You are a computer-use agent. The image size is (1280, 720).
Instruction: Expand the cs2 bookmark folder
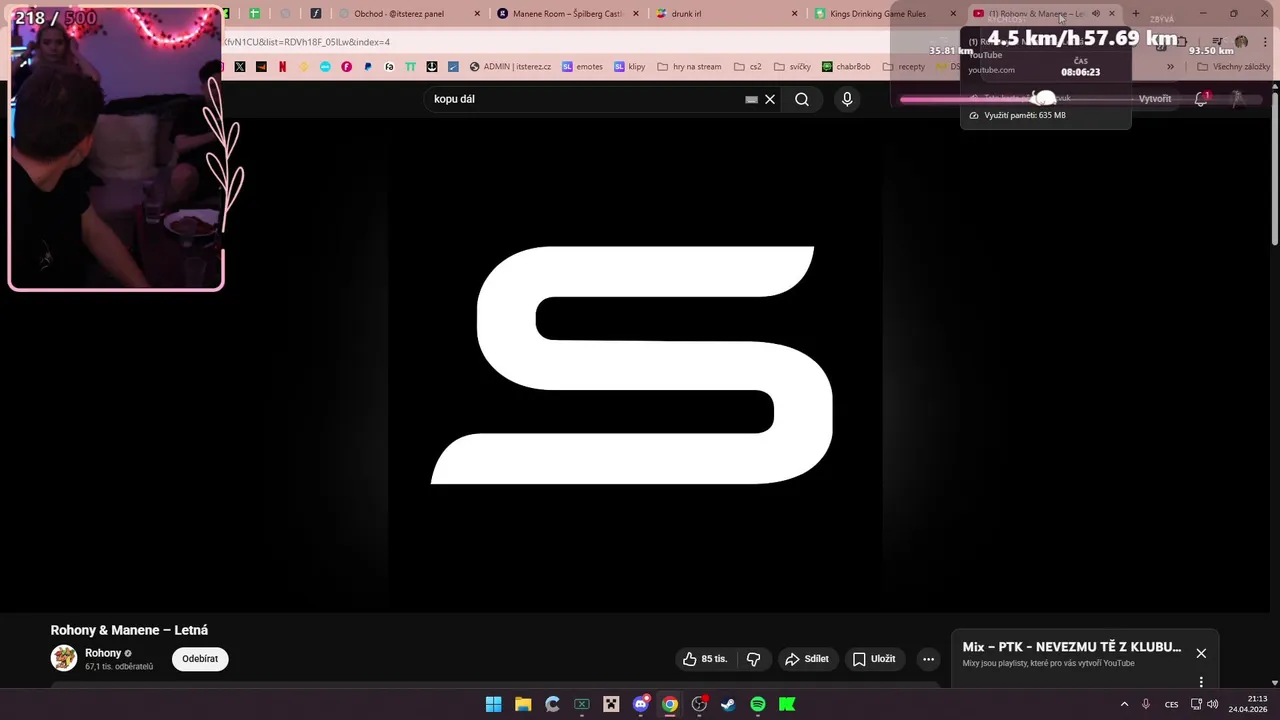(x=748, y=67)
